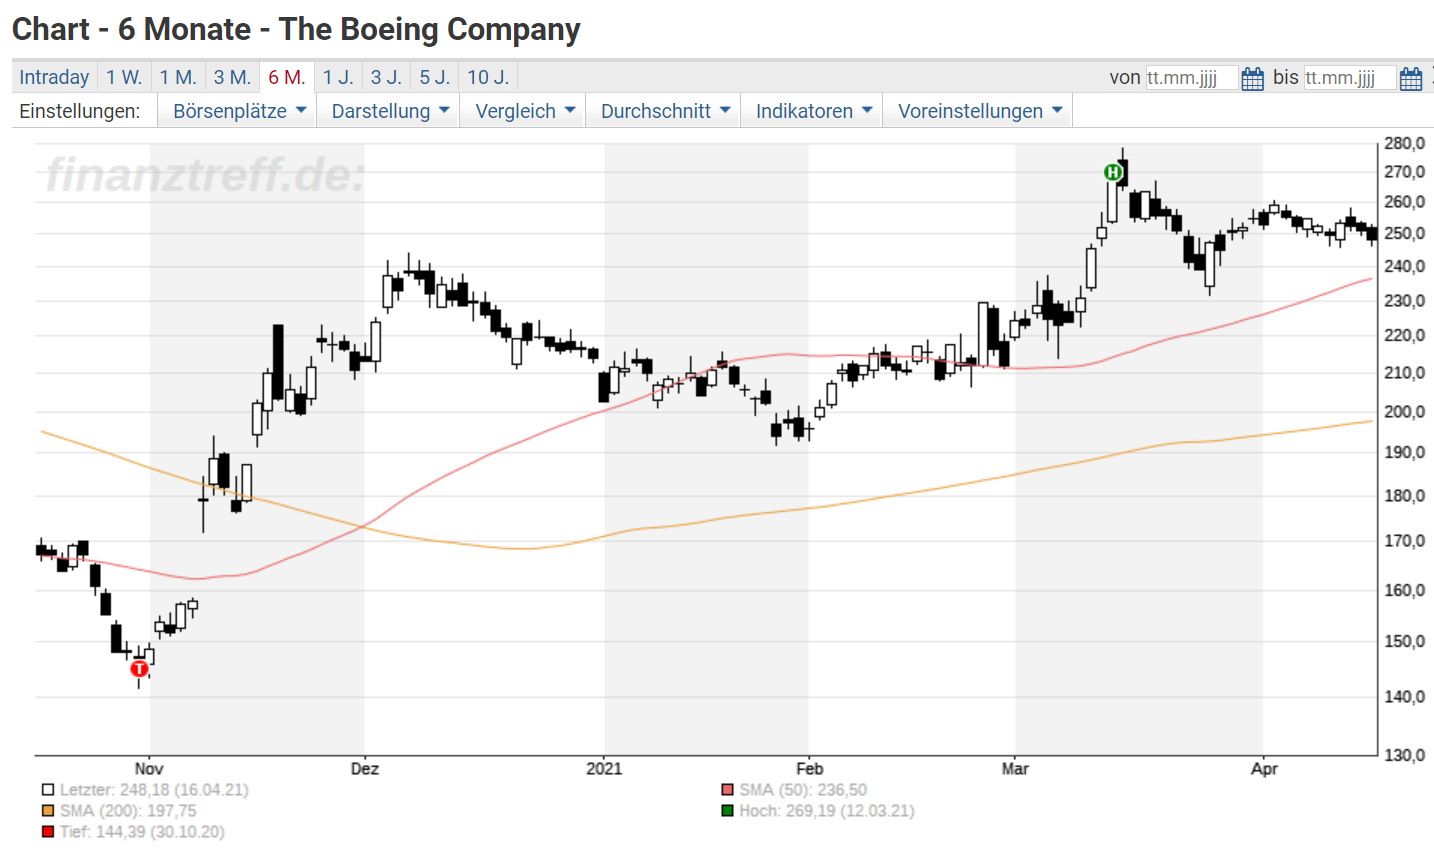The width and height of the screenshot is (1434, 858).
Task: Open the 'bis' date calendar picker
Action: (1410, 78)
